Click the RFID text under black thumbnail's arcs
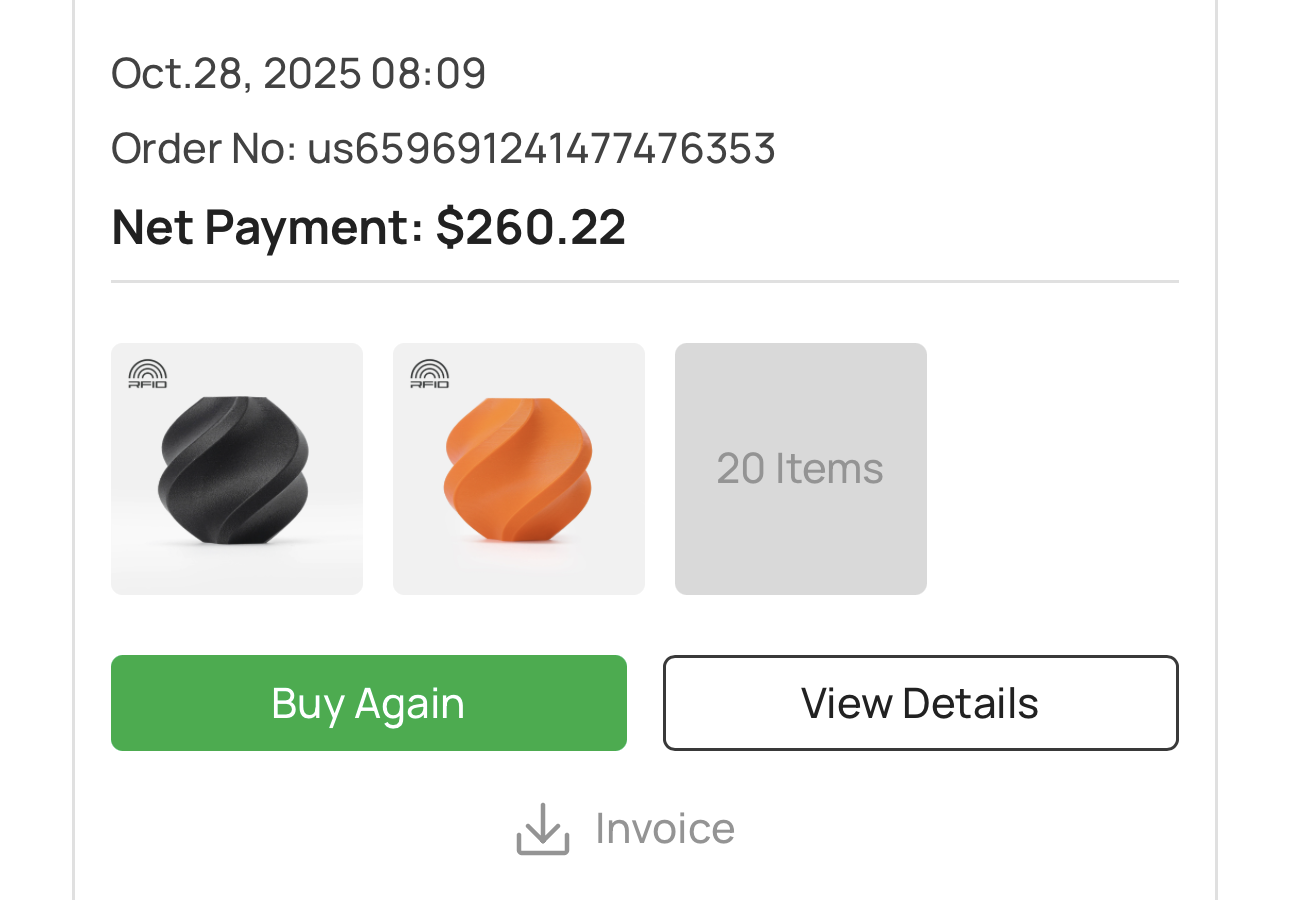The height and width of the screenshot is (900, 1290). point(148,384)
